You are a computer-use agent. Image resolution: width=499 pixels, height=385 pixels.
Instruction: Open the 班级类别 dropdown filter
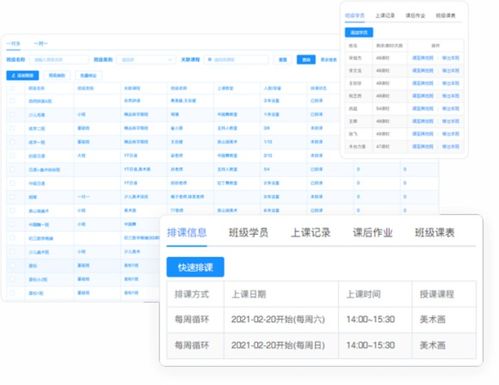coord(146,60)
